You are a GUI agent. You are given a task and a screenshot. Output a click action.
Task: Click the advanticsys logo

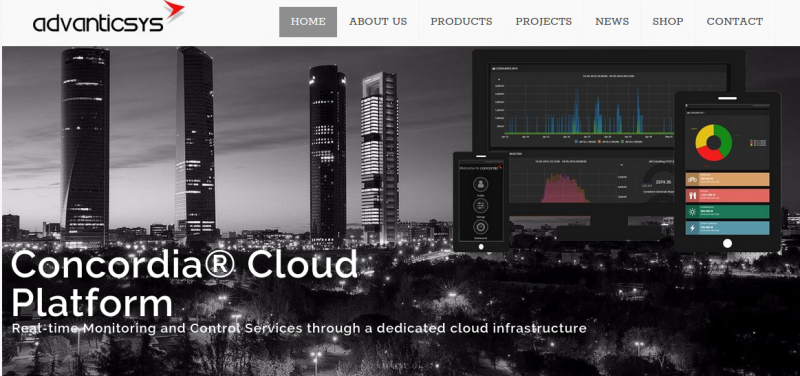coord(108,18)
